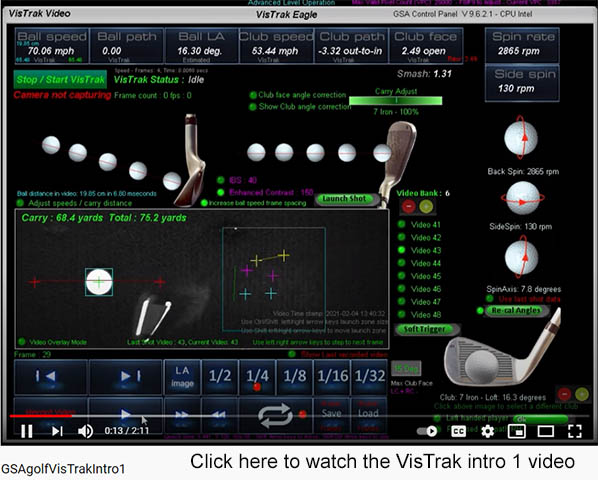Click 'Click here to watch the VisTrak intro 1 video'
The width and height of the screenshot is (598, 480).
383,461
